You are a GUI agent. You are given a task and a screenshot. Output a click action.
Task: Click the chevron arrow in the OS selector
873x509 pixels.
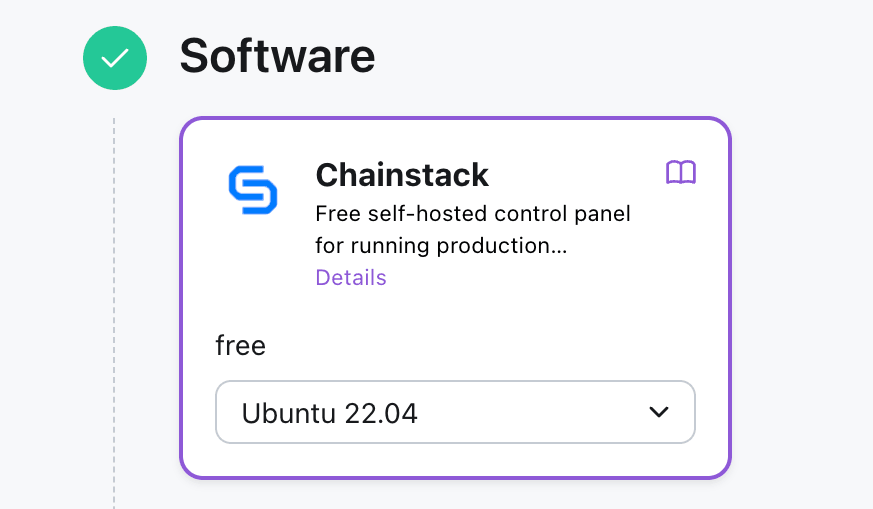click(x=658, y=412)
